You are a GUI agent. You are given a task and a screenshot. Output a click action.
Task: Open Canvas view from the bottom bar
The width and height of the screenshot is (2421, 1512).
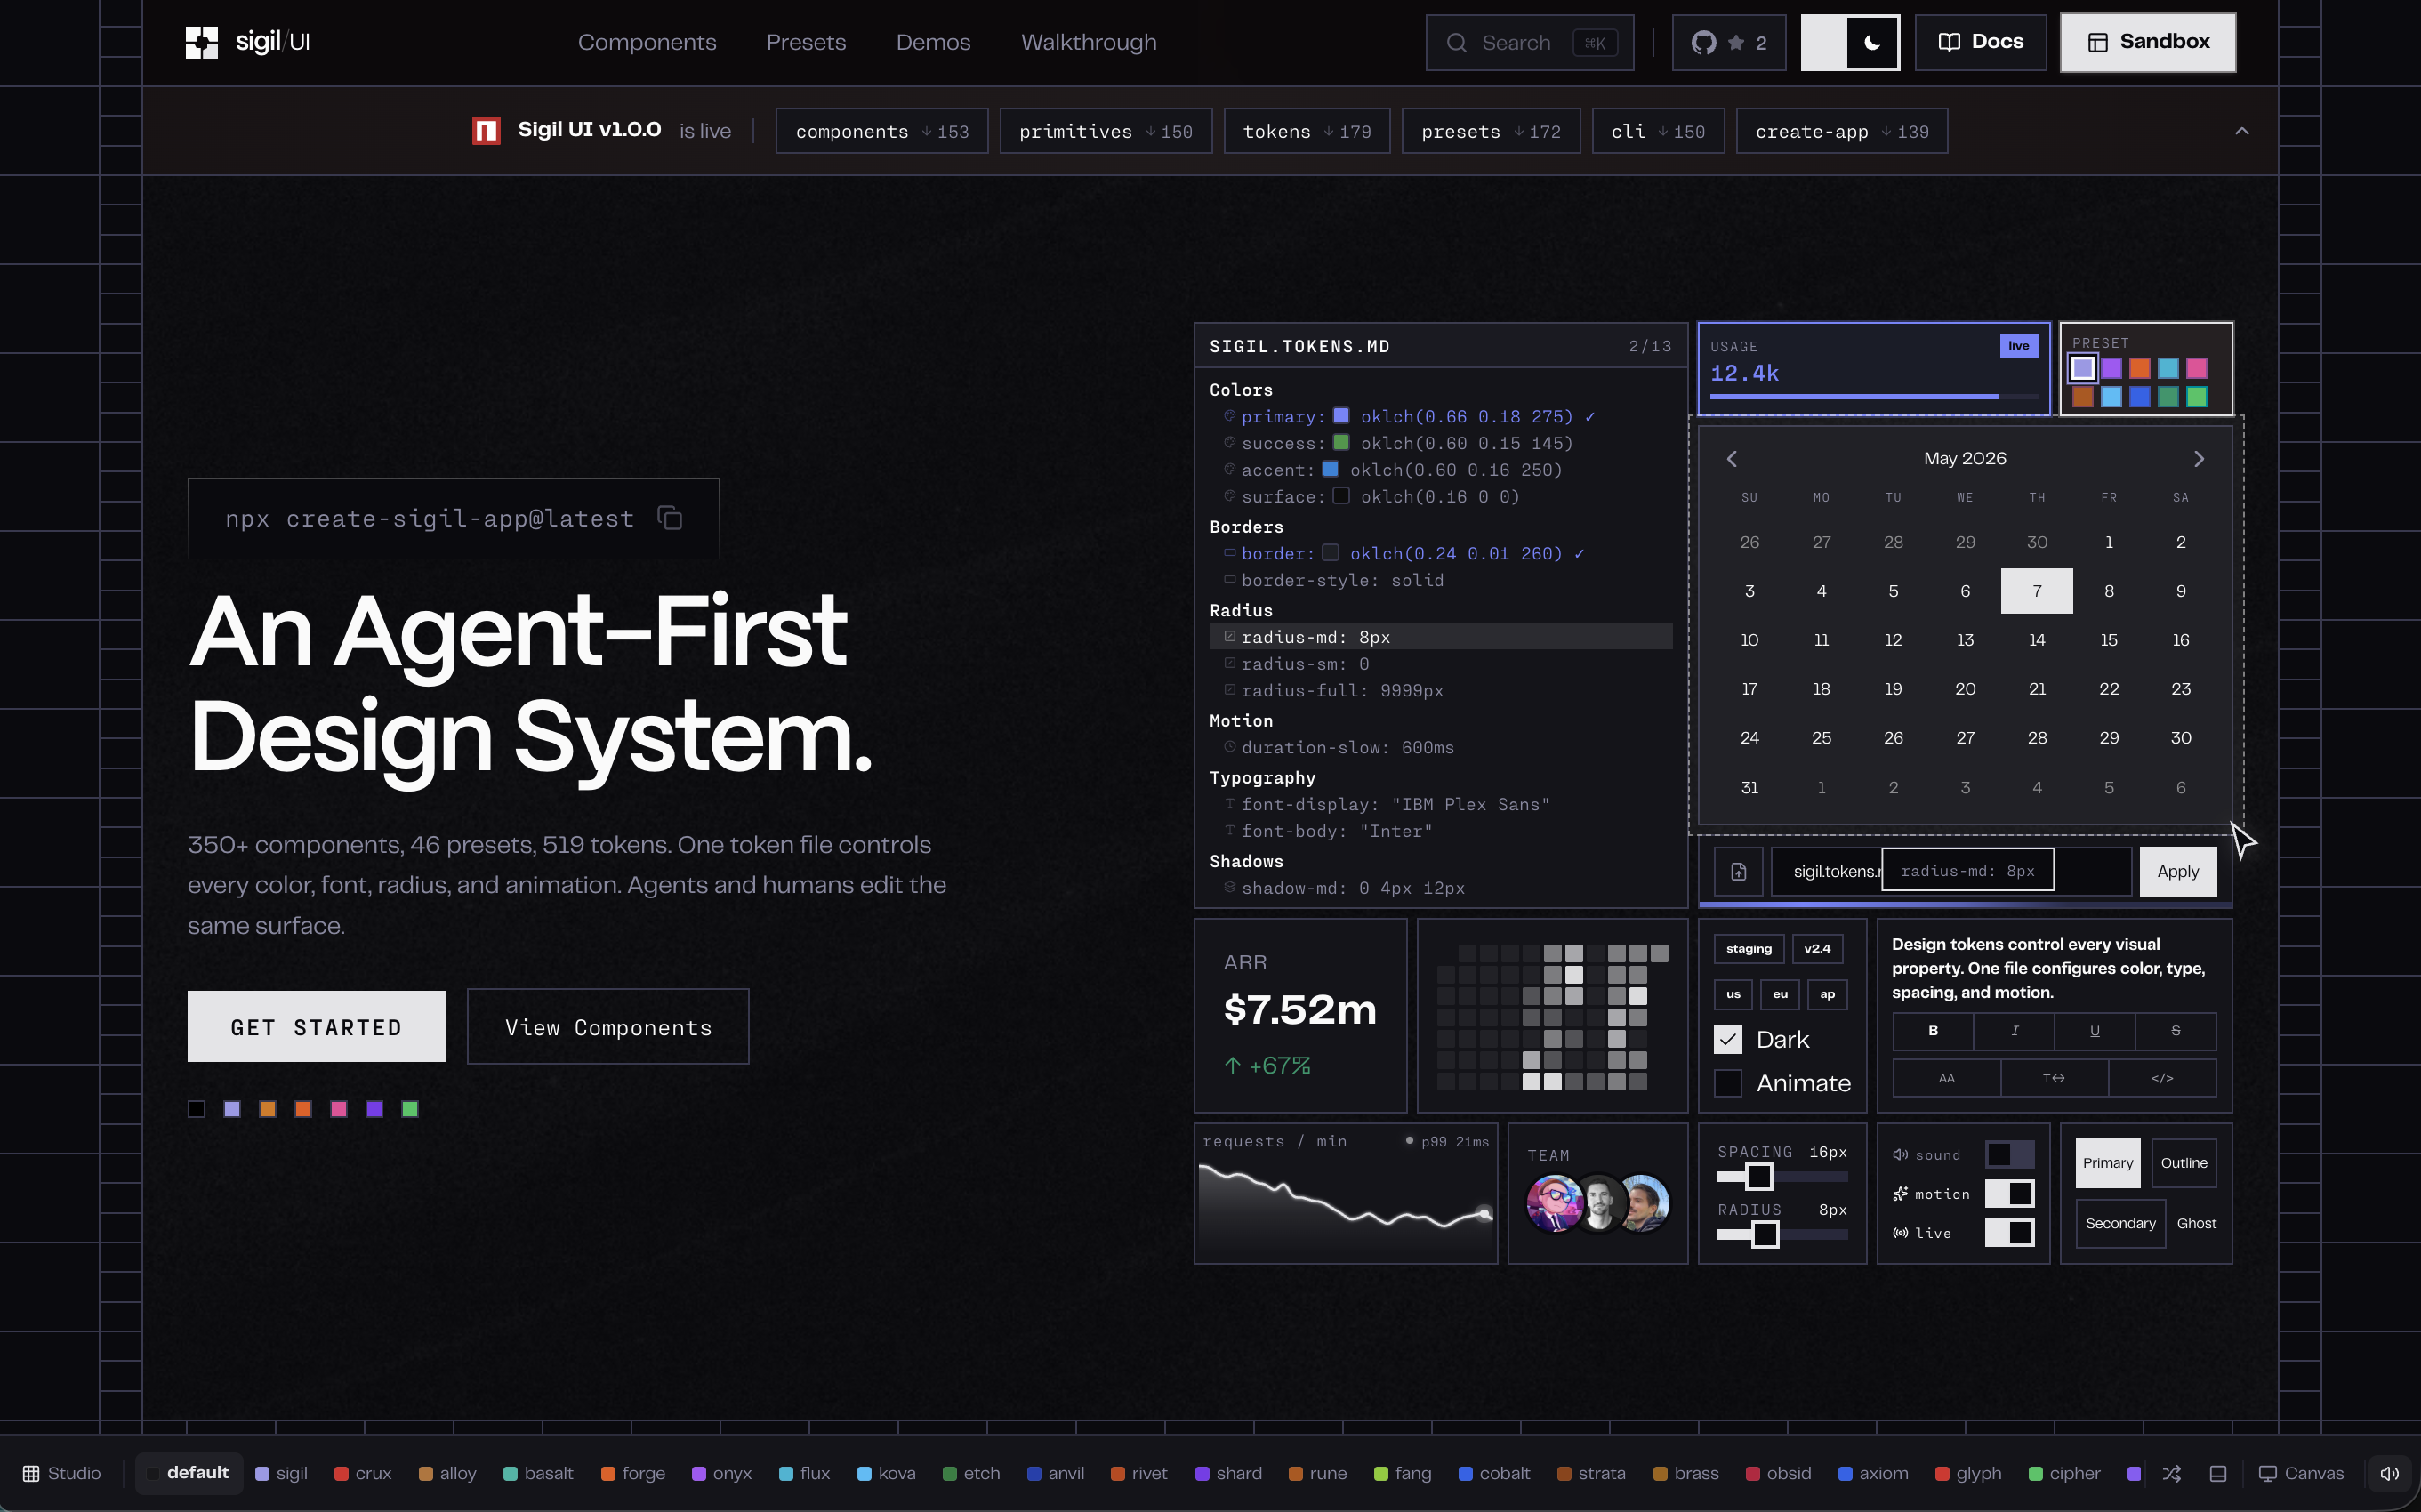click(2301, 1473)
